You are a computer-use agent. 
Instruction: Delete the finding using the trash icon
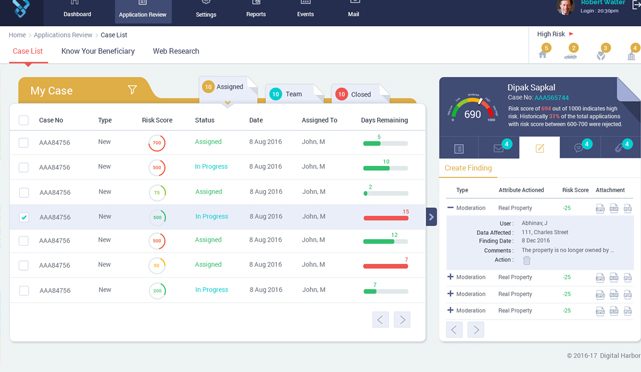tap(527, 260)
